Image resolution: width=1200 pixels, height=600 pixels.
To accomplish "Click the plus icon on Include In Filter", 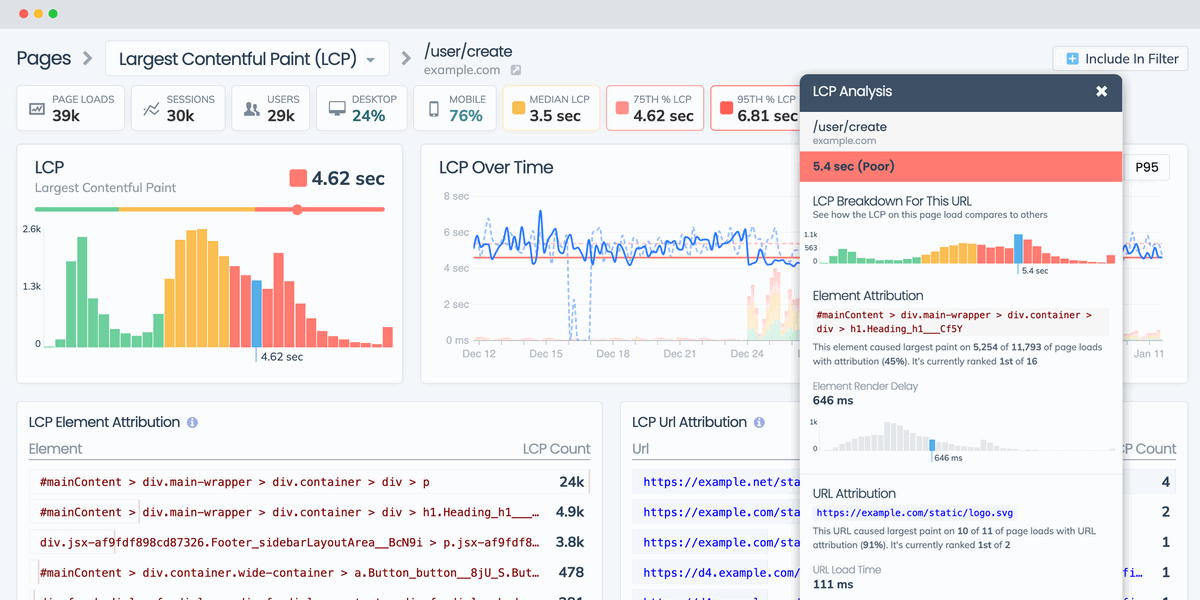I will 1072,59.
